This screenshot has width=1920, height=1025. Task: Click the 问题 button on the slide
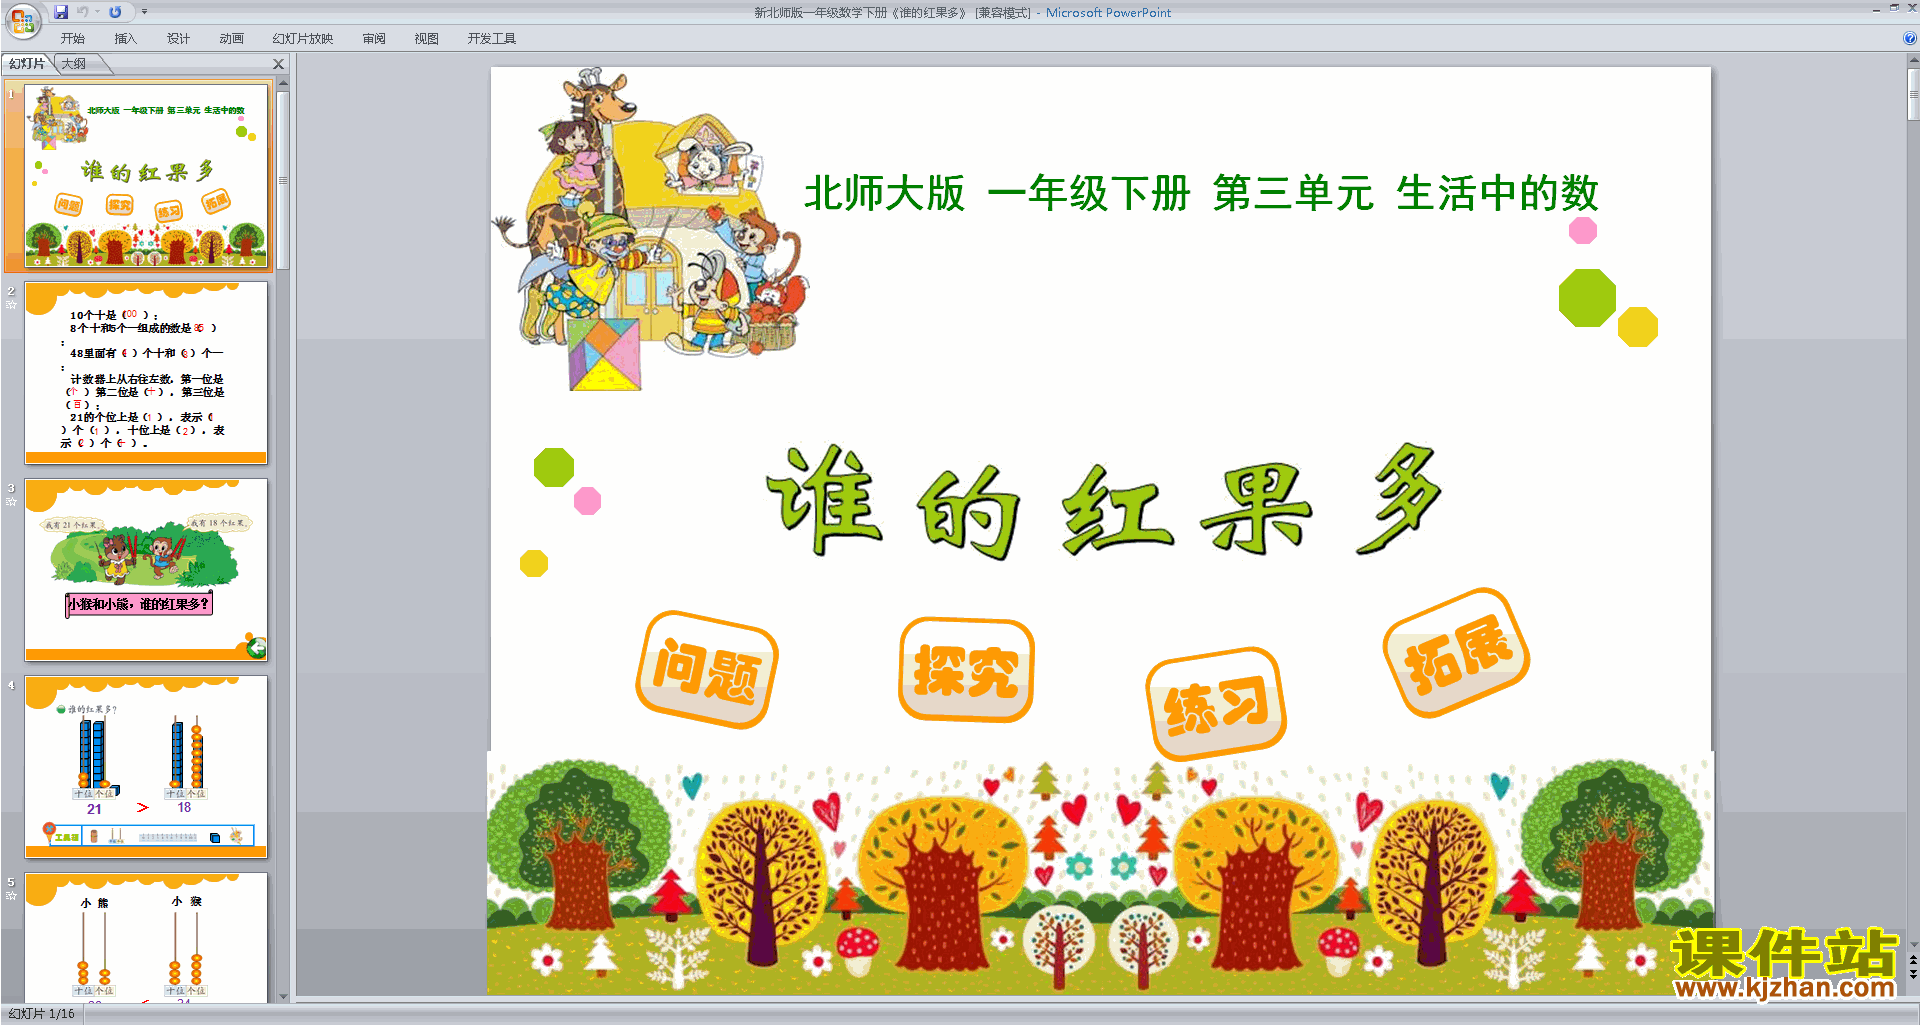pos(707,670)
